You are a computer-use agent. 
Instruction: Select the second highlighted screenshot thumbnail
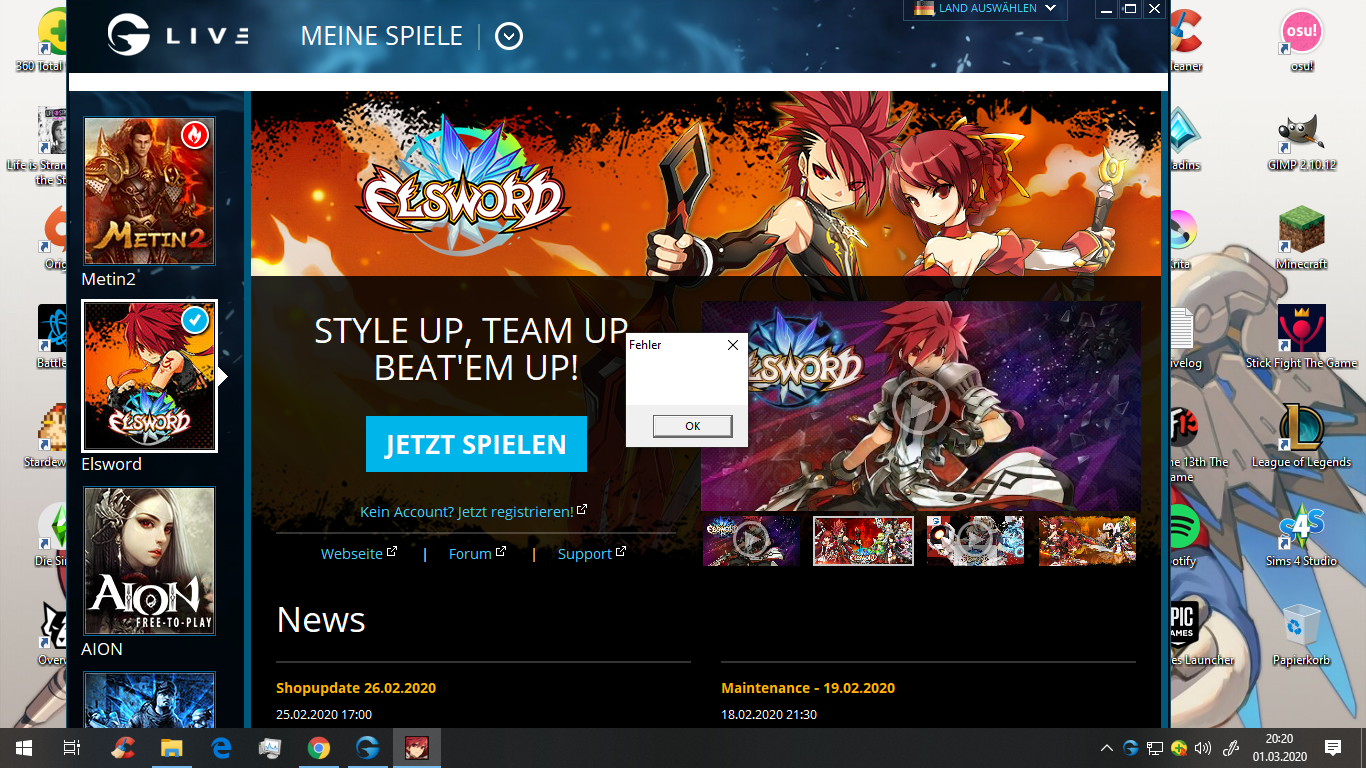863,541
